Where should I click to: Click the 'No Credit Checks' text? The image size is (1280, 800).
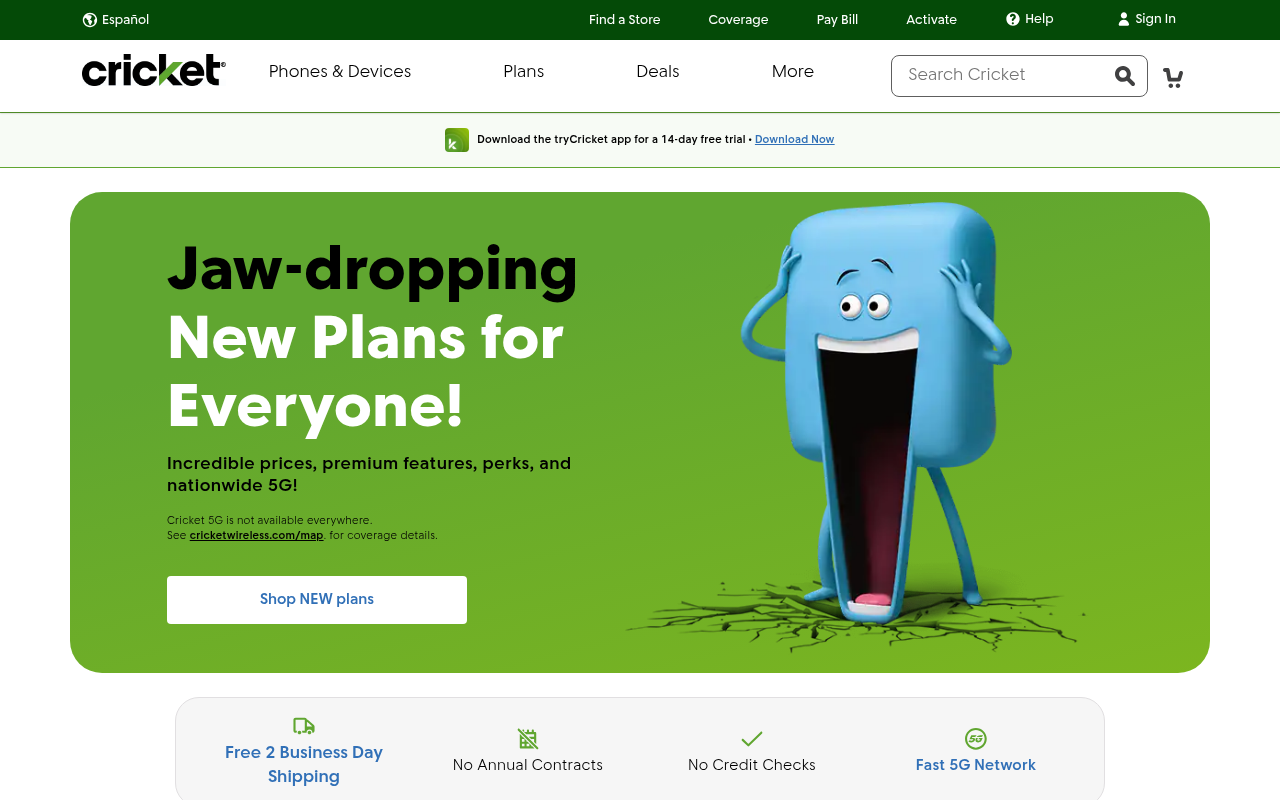752,765
